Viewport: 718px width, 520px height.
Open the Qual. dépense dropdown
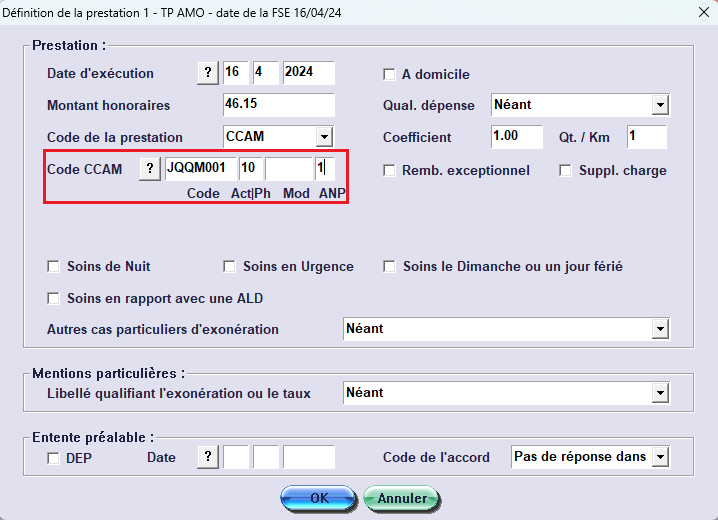(659, 105)
